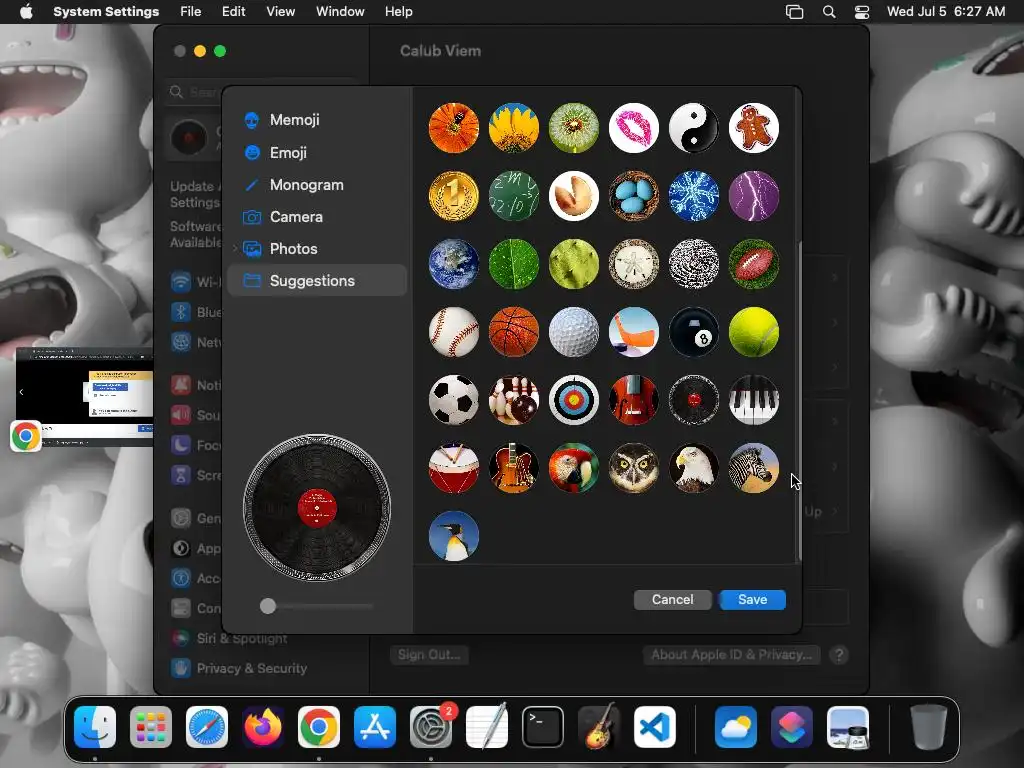
Task: Open the Window menu
Action: pos(340,12)
